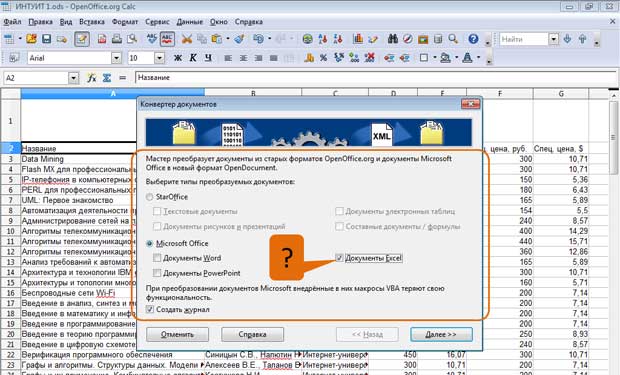Expand the Borders style dropdown arrow
Image resolution: width=620 pixels, height=375 pixels.
point(435,58)
